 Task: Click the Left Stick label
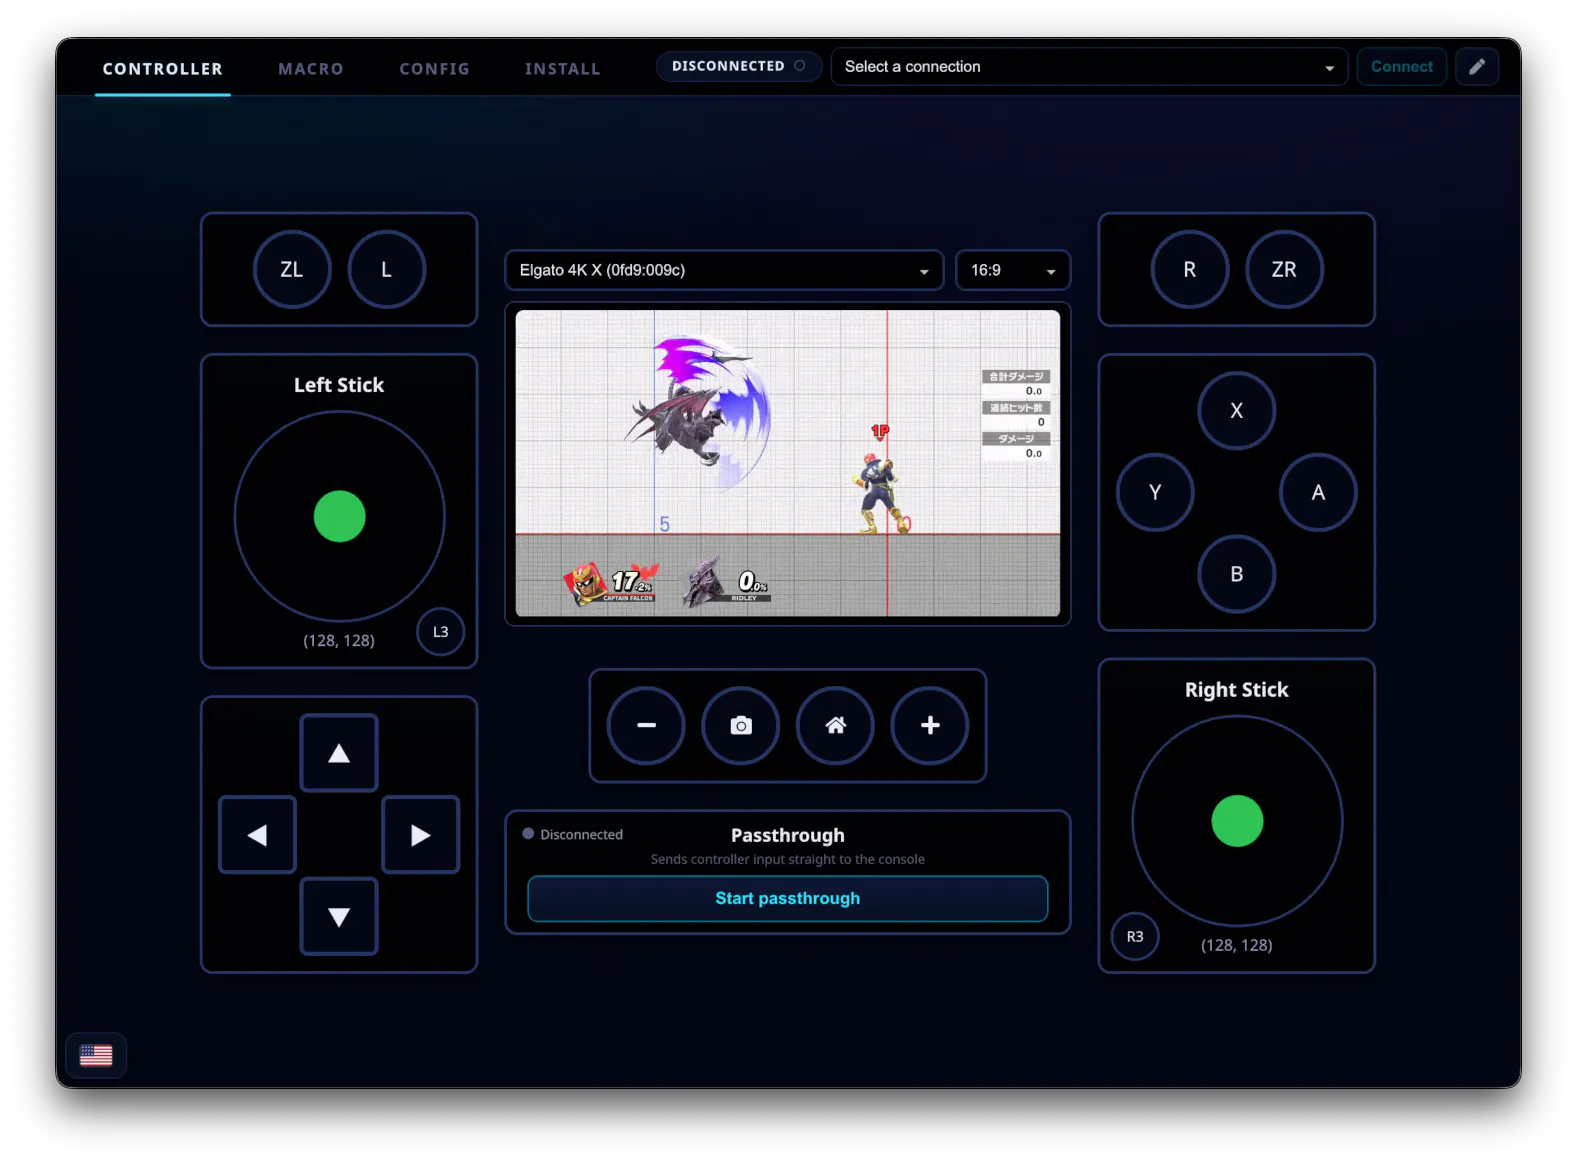[x=339, y=385]
